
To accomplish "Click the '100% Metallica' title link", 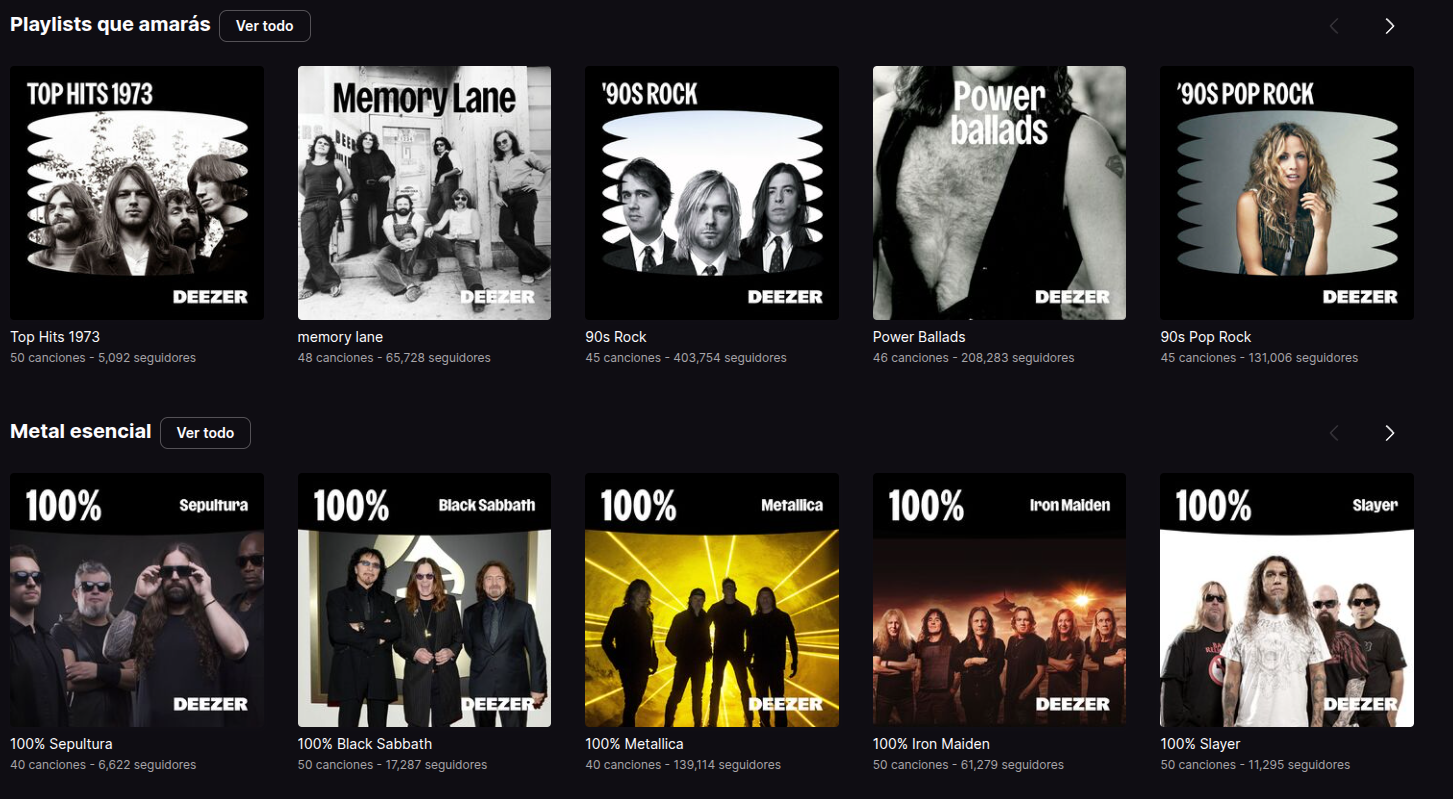I will 634,744.
